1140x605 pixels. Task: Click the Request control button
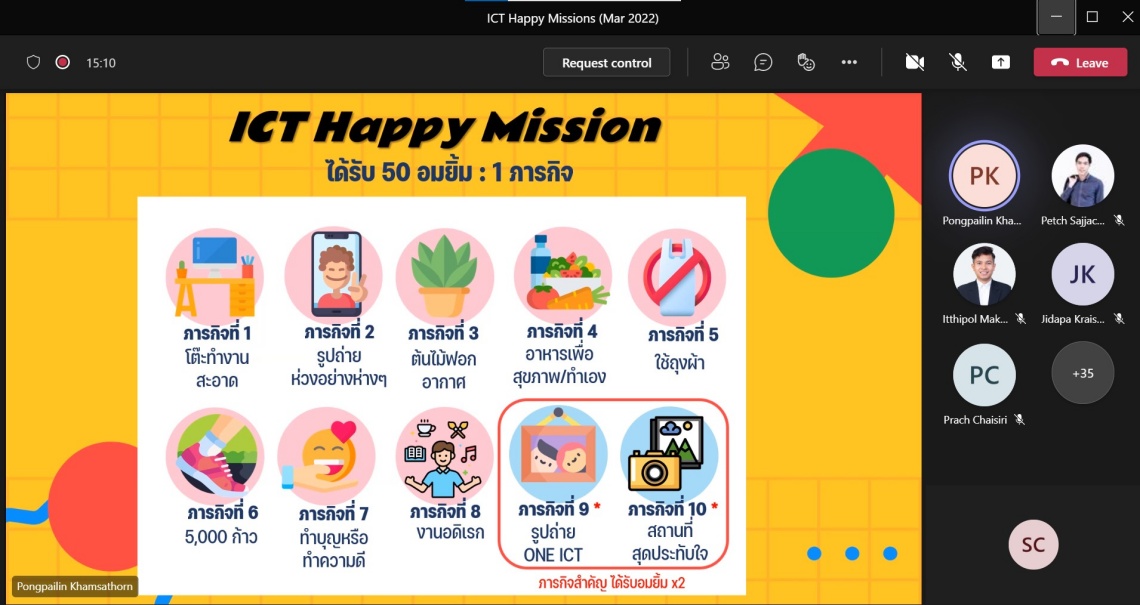(x=606, y=62)
